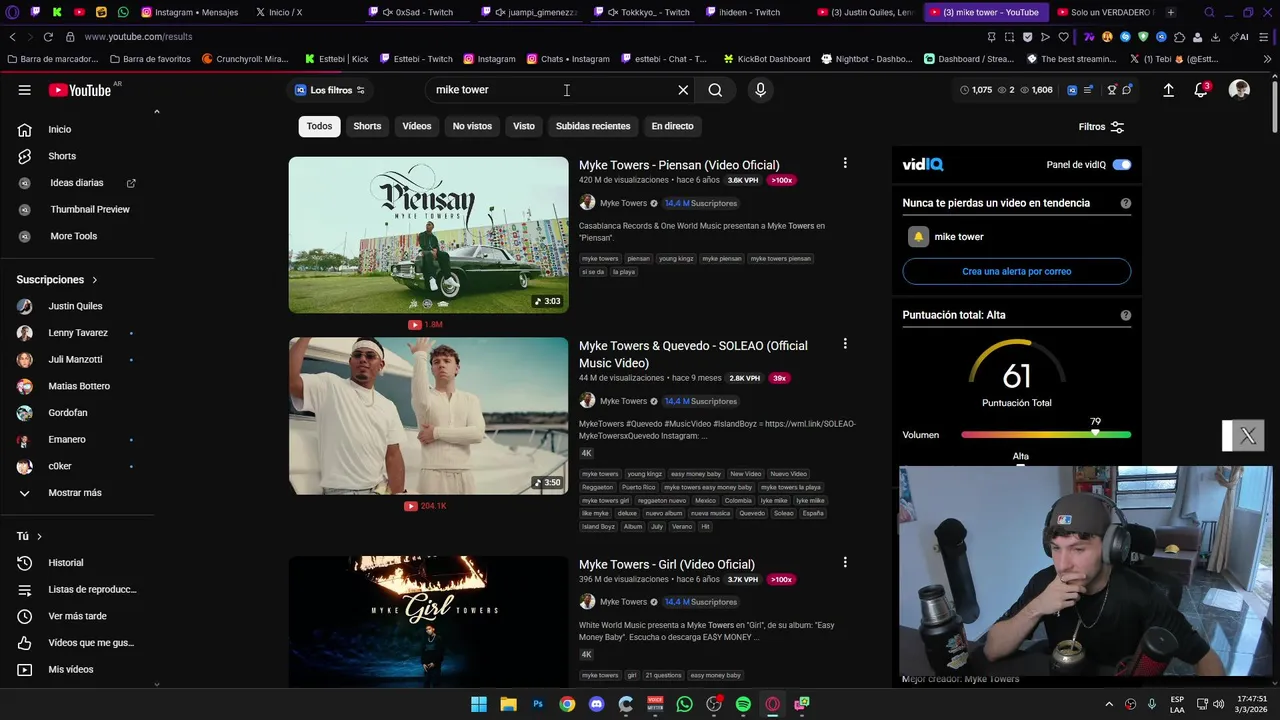Select the Todos filter chip
The width and height of the screenshot is (1280, 720).
319,126
